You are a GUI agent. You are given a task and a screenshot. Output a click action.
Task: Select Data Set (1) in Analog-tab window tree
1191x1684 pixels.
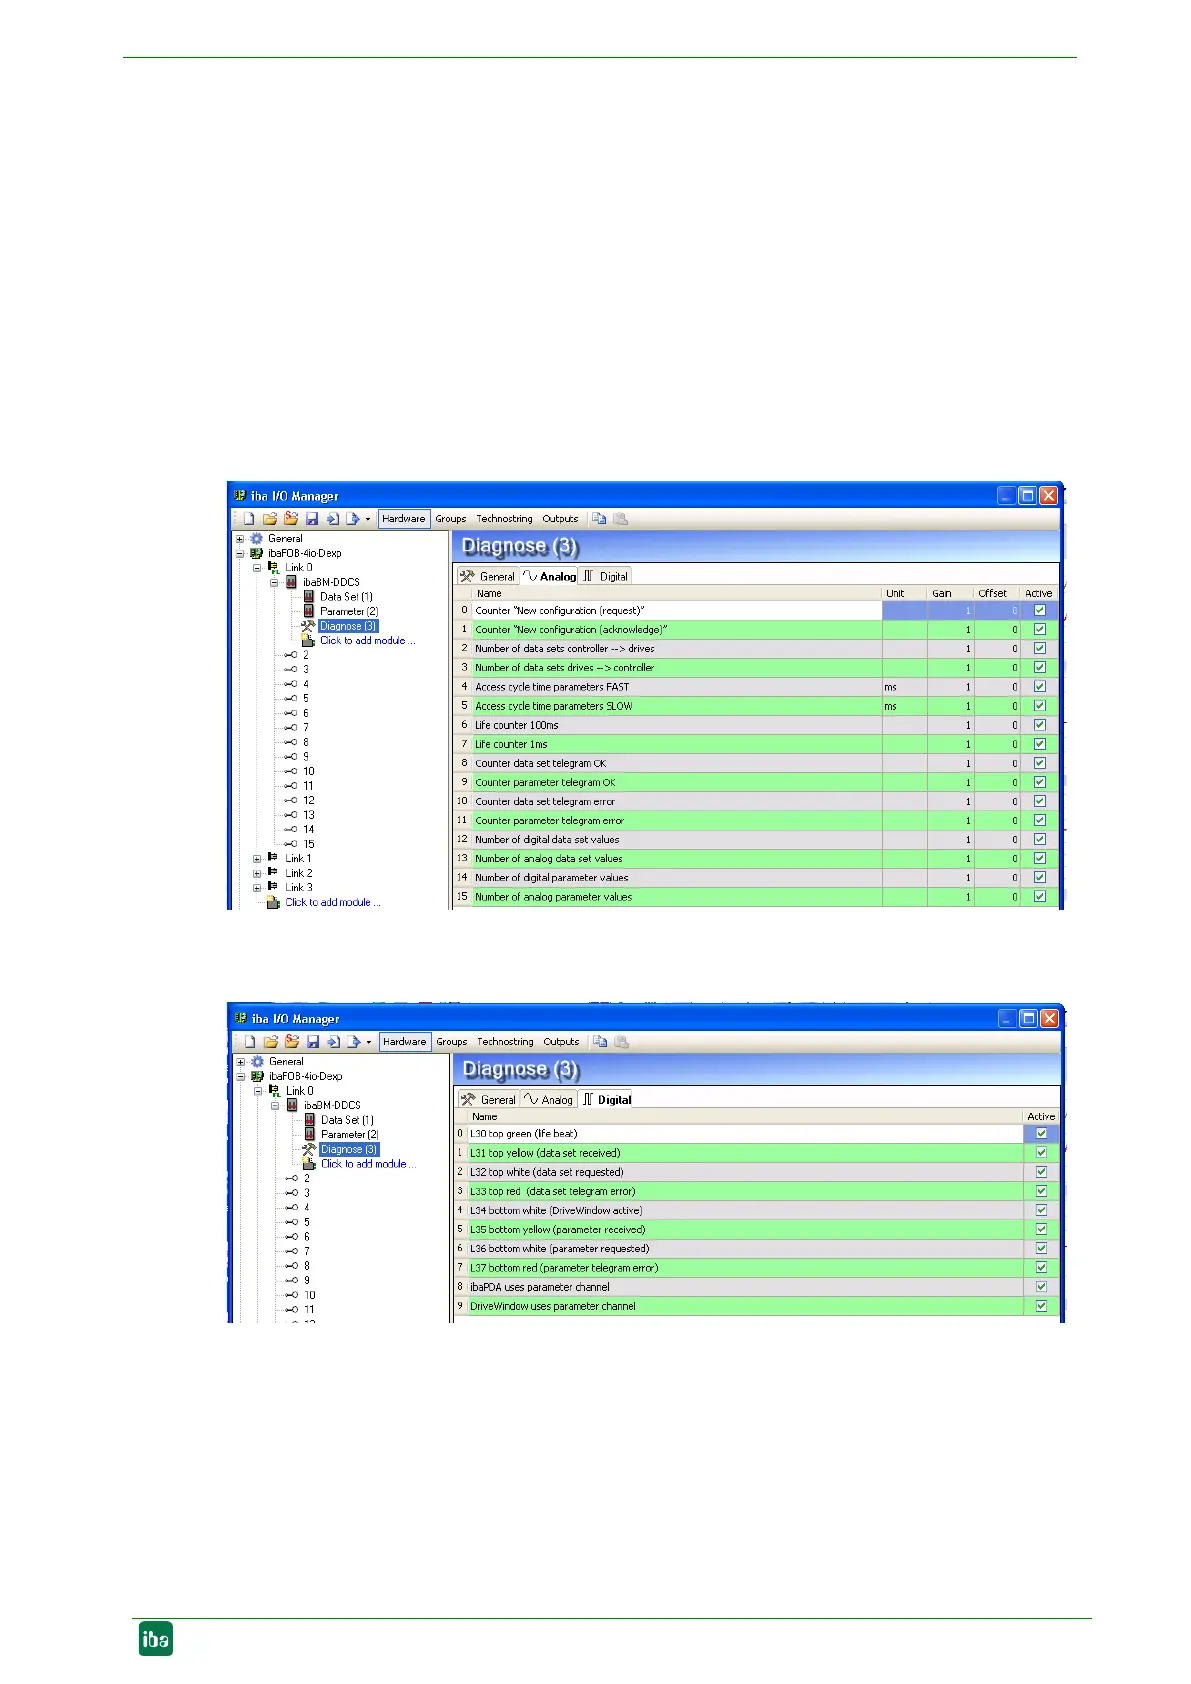[346, 597]
